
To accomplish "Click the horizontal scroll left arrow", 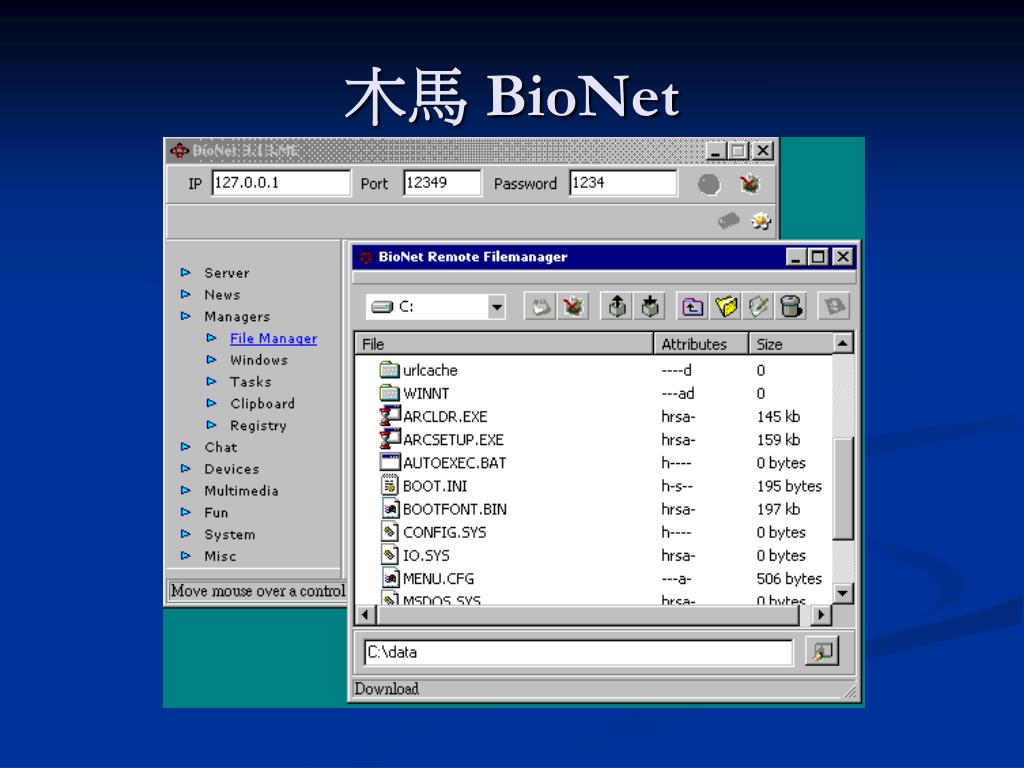I will point(365,615).
